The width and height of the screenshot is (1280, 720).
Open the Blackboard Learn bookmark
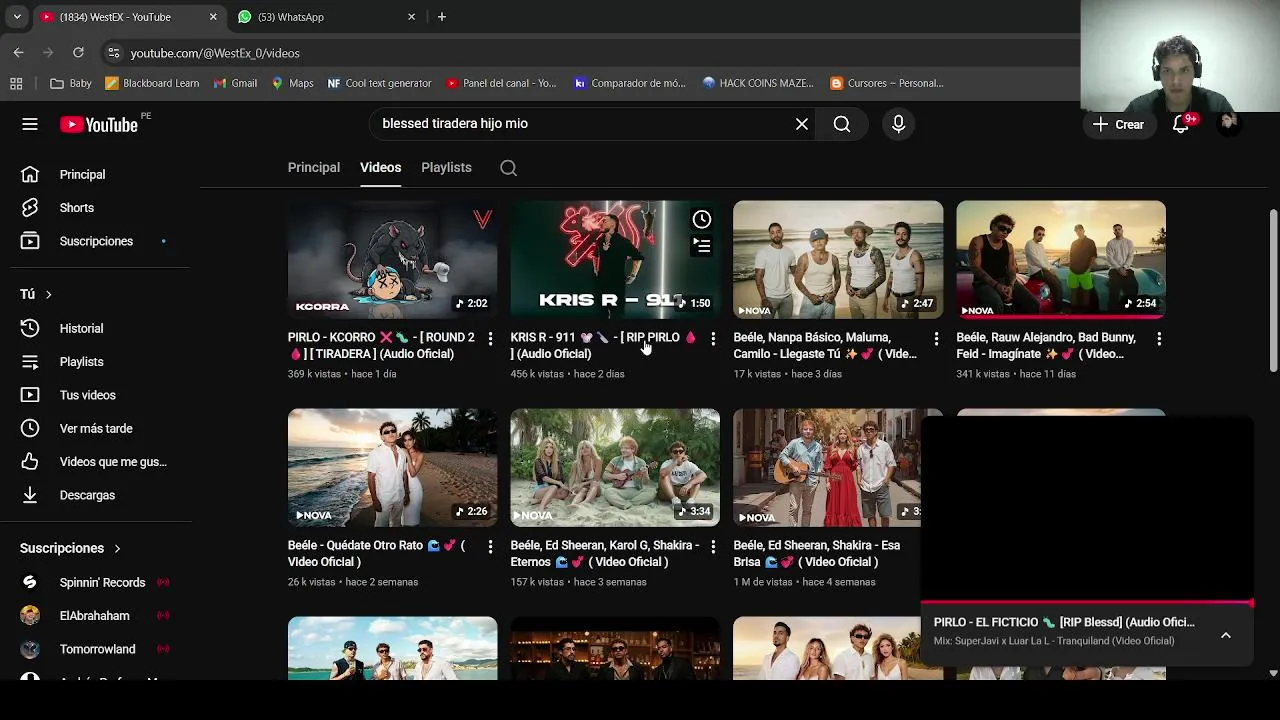coord(152,84)
